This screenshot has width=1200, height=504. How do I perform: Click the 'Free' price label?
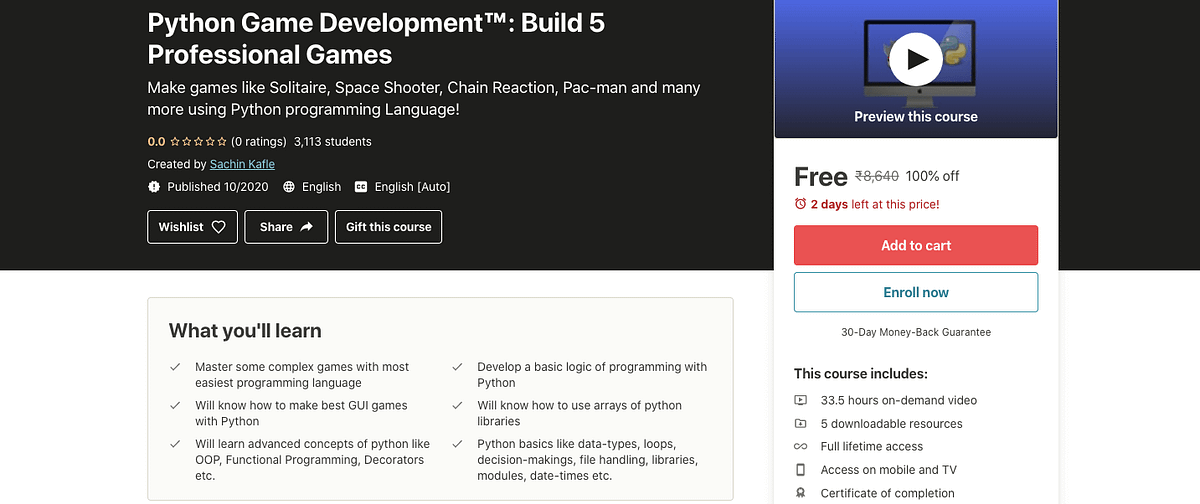point(821,177)
